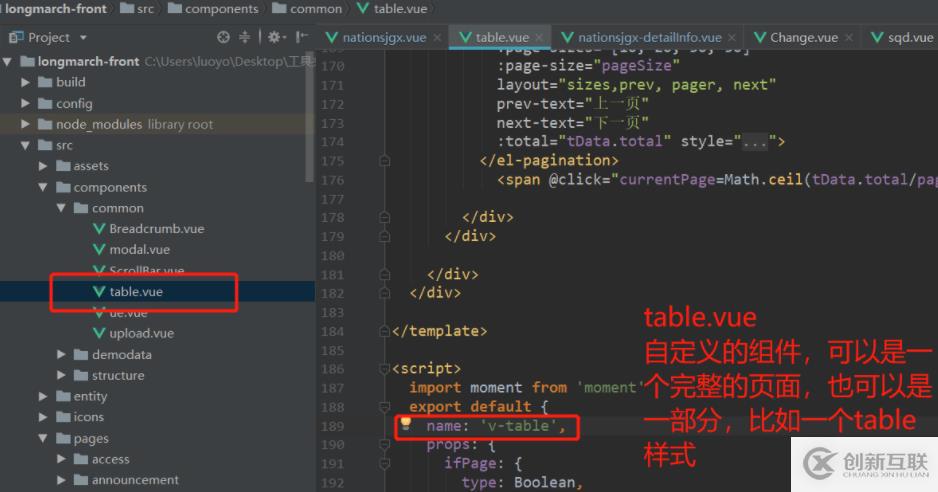Collapse the pages folder arrow
The height and width of the screenshot is (492, 938).
43,439
